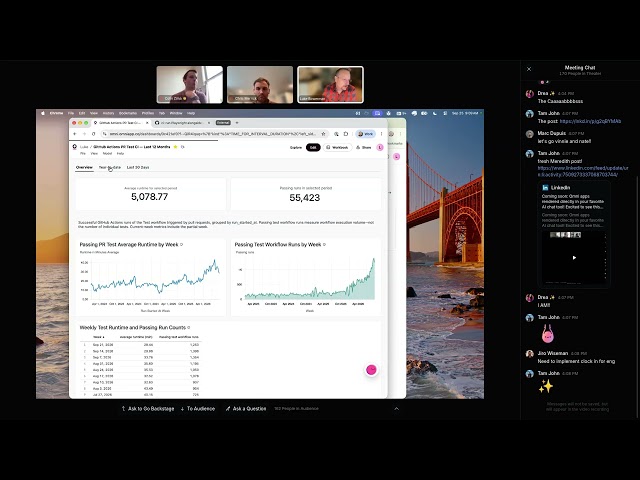Click the browser back arrow
The height and width of the screenshot is (480, 640).
[x=75, y=134]
